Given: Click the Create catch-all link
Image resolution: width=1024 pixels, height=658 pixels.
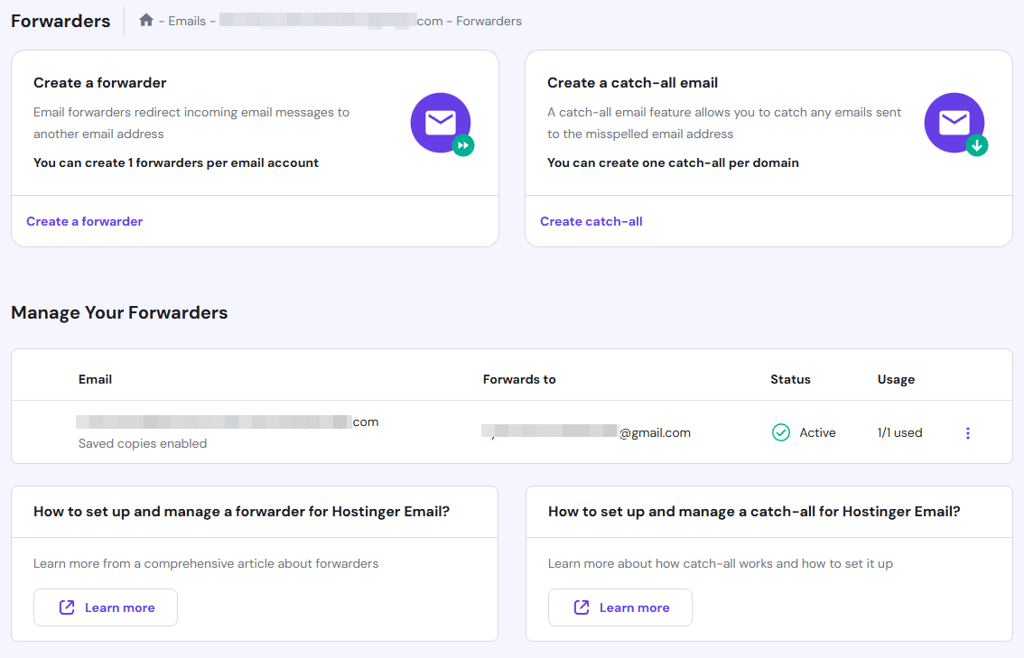Looking at the screenshot, I should tap(591, 221).
